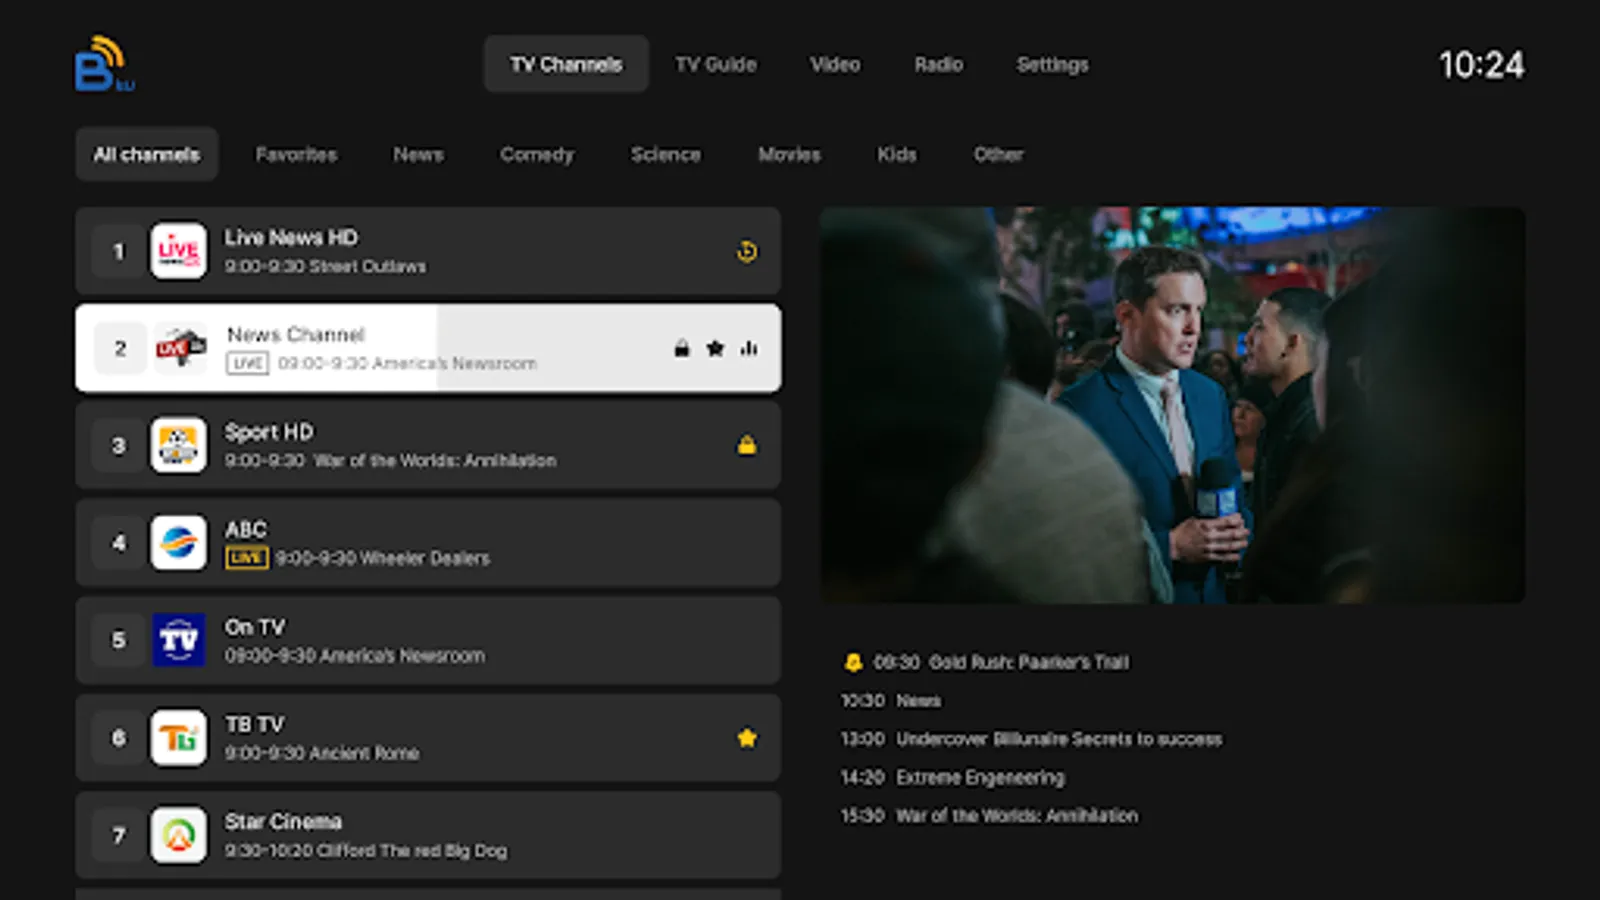The width and height of the screenshot is (1600, 900).
Task: Click the TB TV channel logo
Action: [179, 737]
